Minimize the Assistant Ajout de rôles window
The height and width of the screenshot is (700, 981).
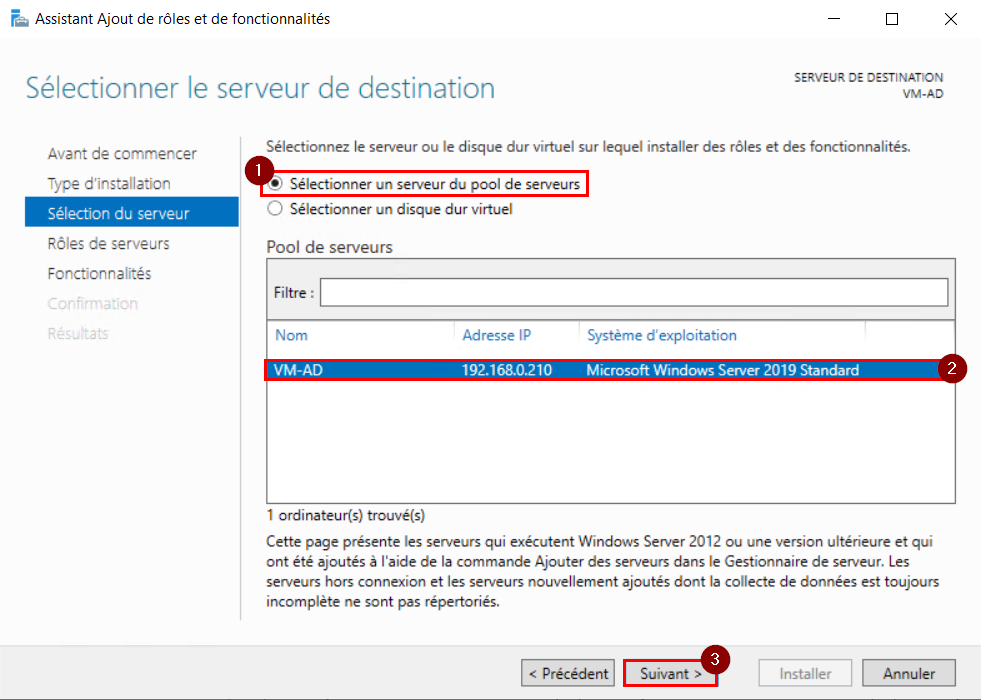(836, 19)
